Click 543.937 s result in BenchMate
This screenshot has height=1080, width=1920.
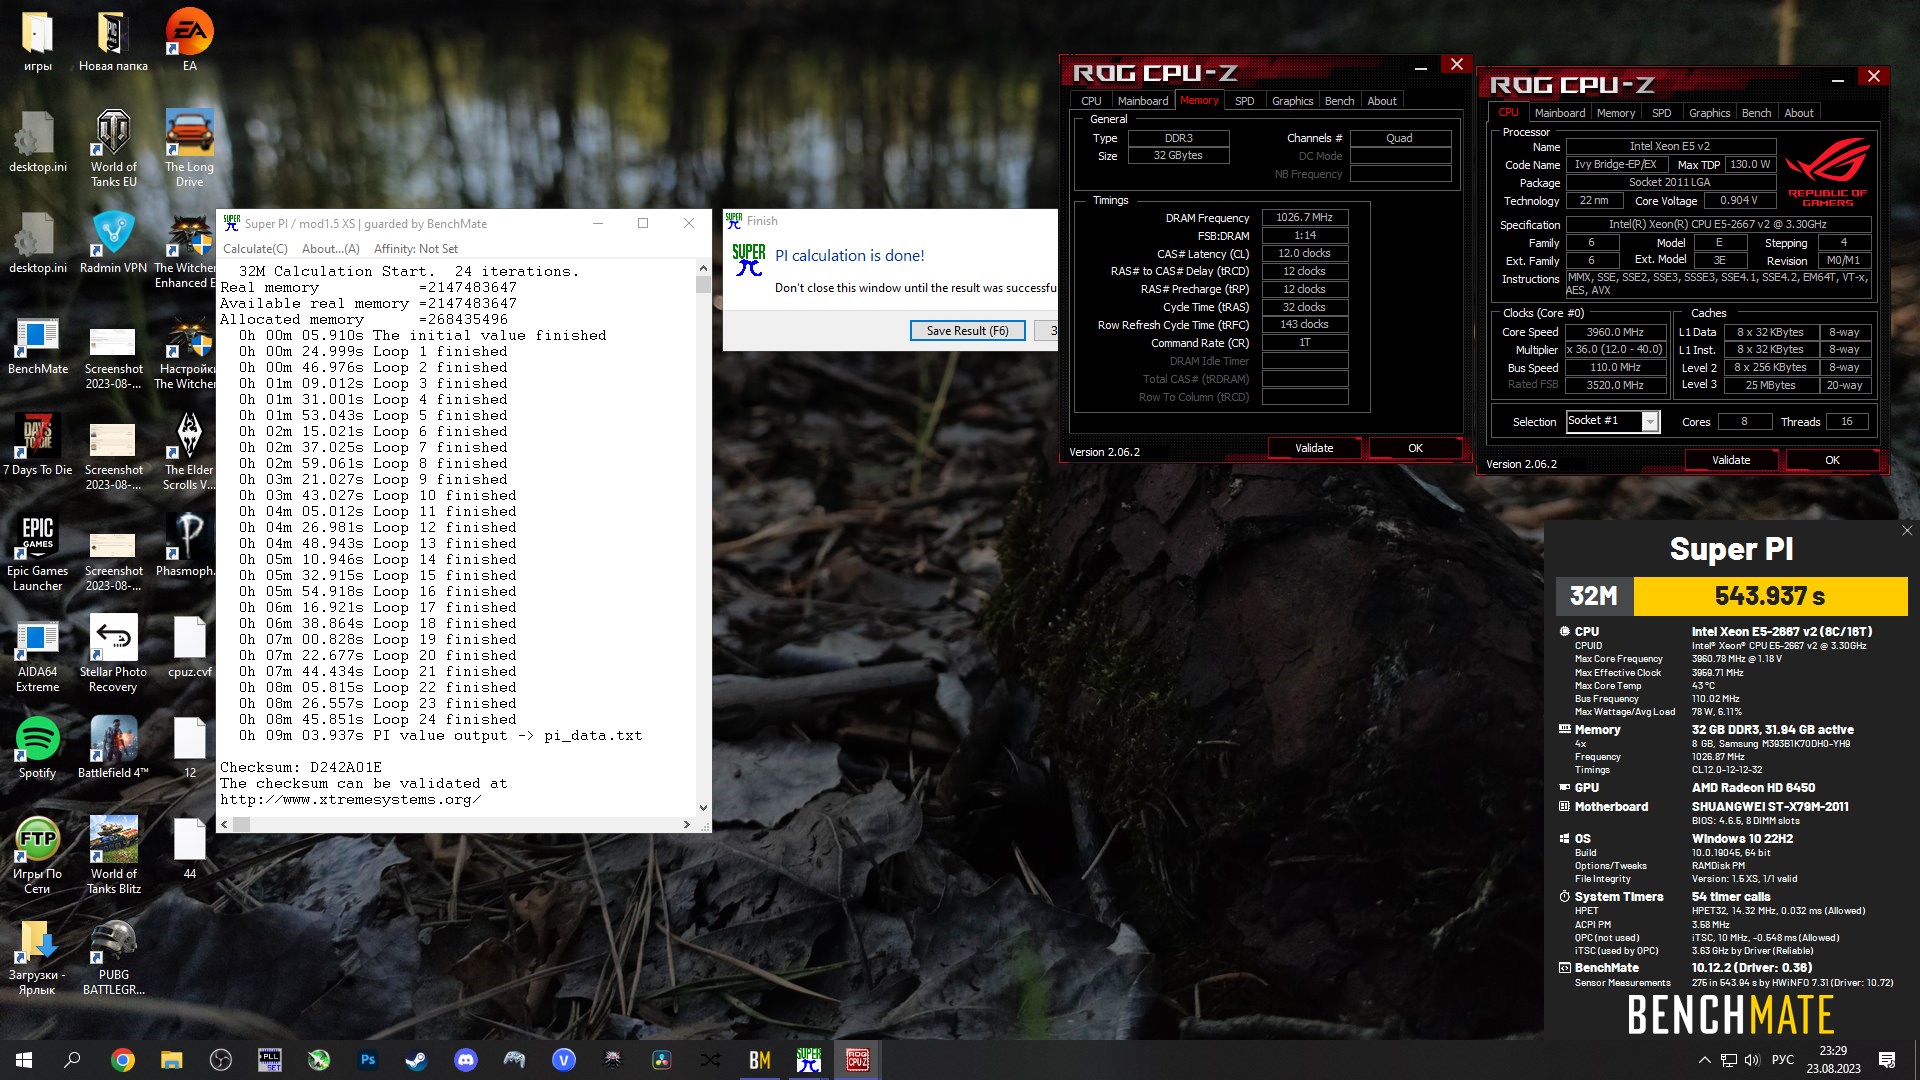[1769, 597]
